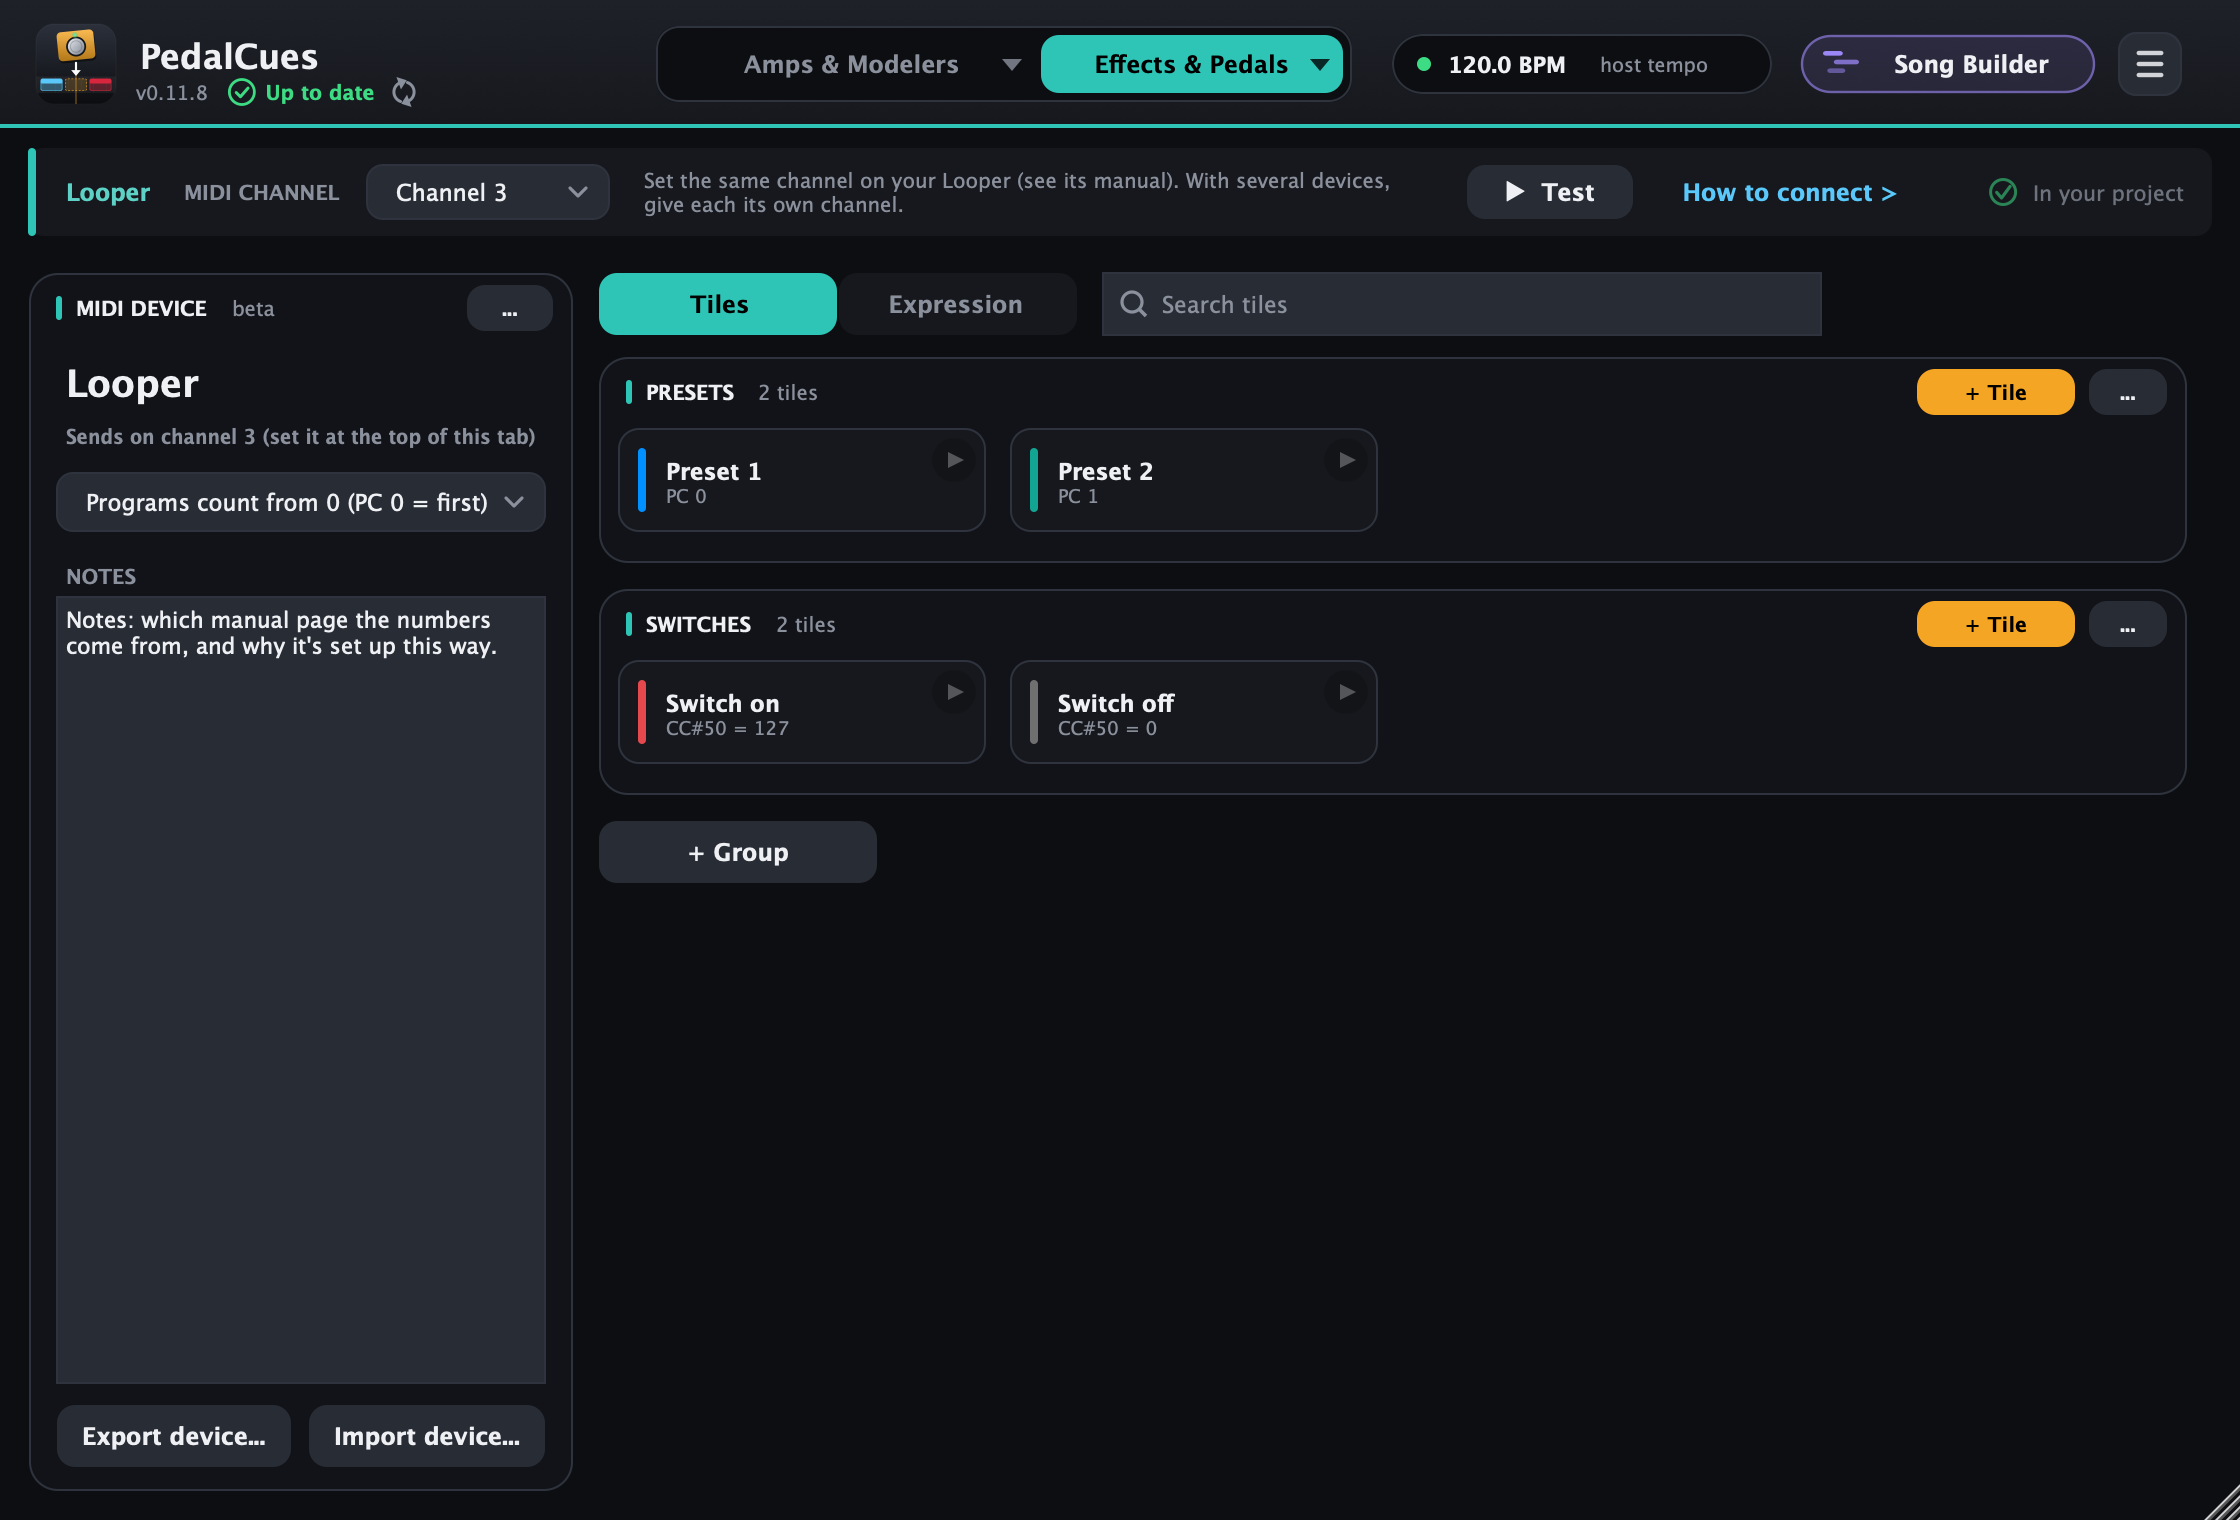
Task: Trigger the Switch on tile play icon
Action: (x=955, y=692)
